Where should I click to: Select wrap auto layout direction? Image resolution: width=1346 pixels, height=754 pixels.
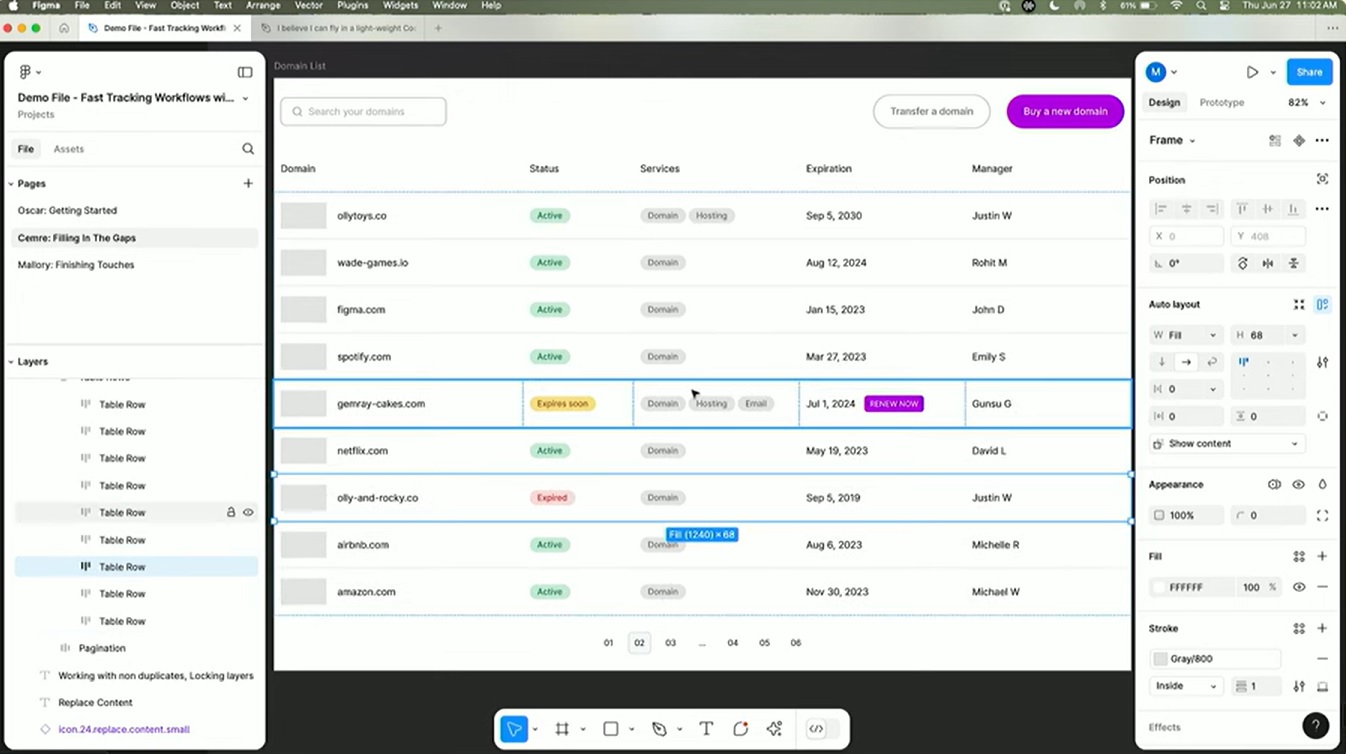click(x=1211, y=362)
